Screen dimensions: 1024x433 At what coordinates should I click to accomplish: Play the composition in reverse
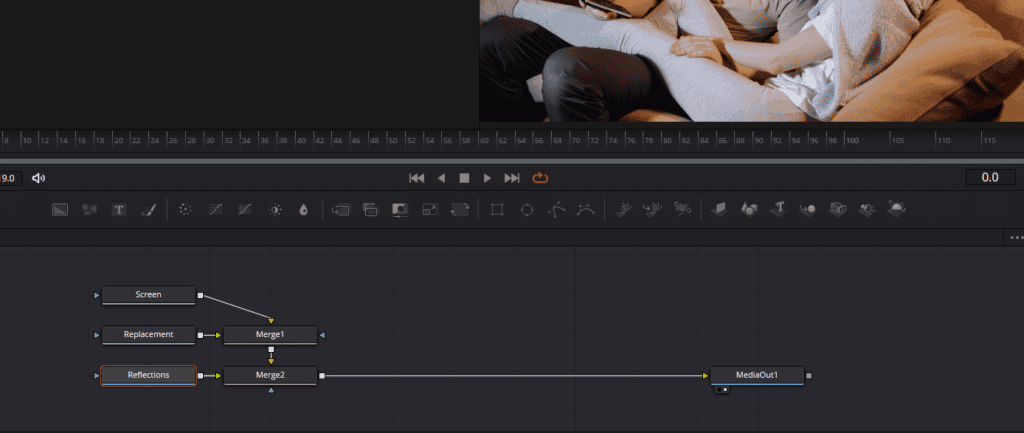pos(441,178)
